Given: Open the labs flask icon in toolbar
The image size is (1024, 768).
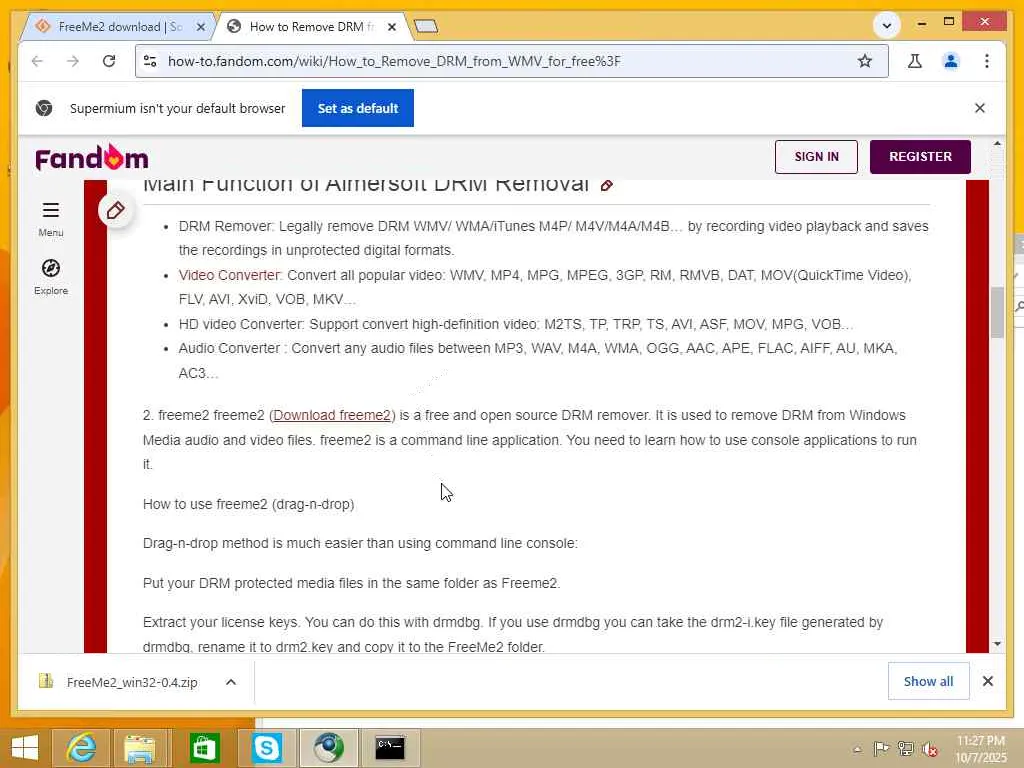Looking at the screenshot, I should (914, 61).
